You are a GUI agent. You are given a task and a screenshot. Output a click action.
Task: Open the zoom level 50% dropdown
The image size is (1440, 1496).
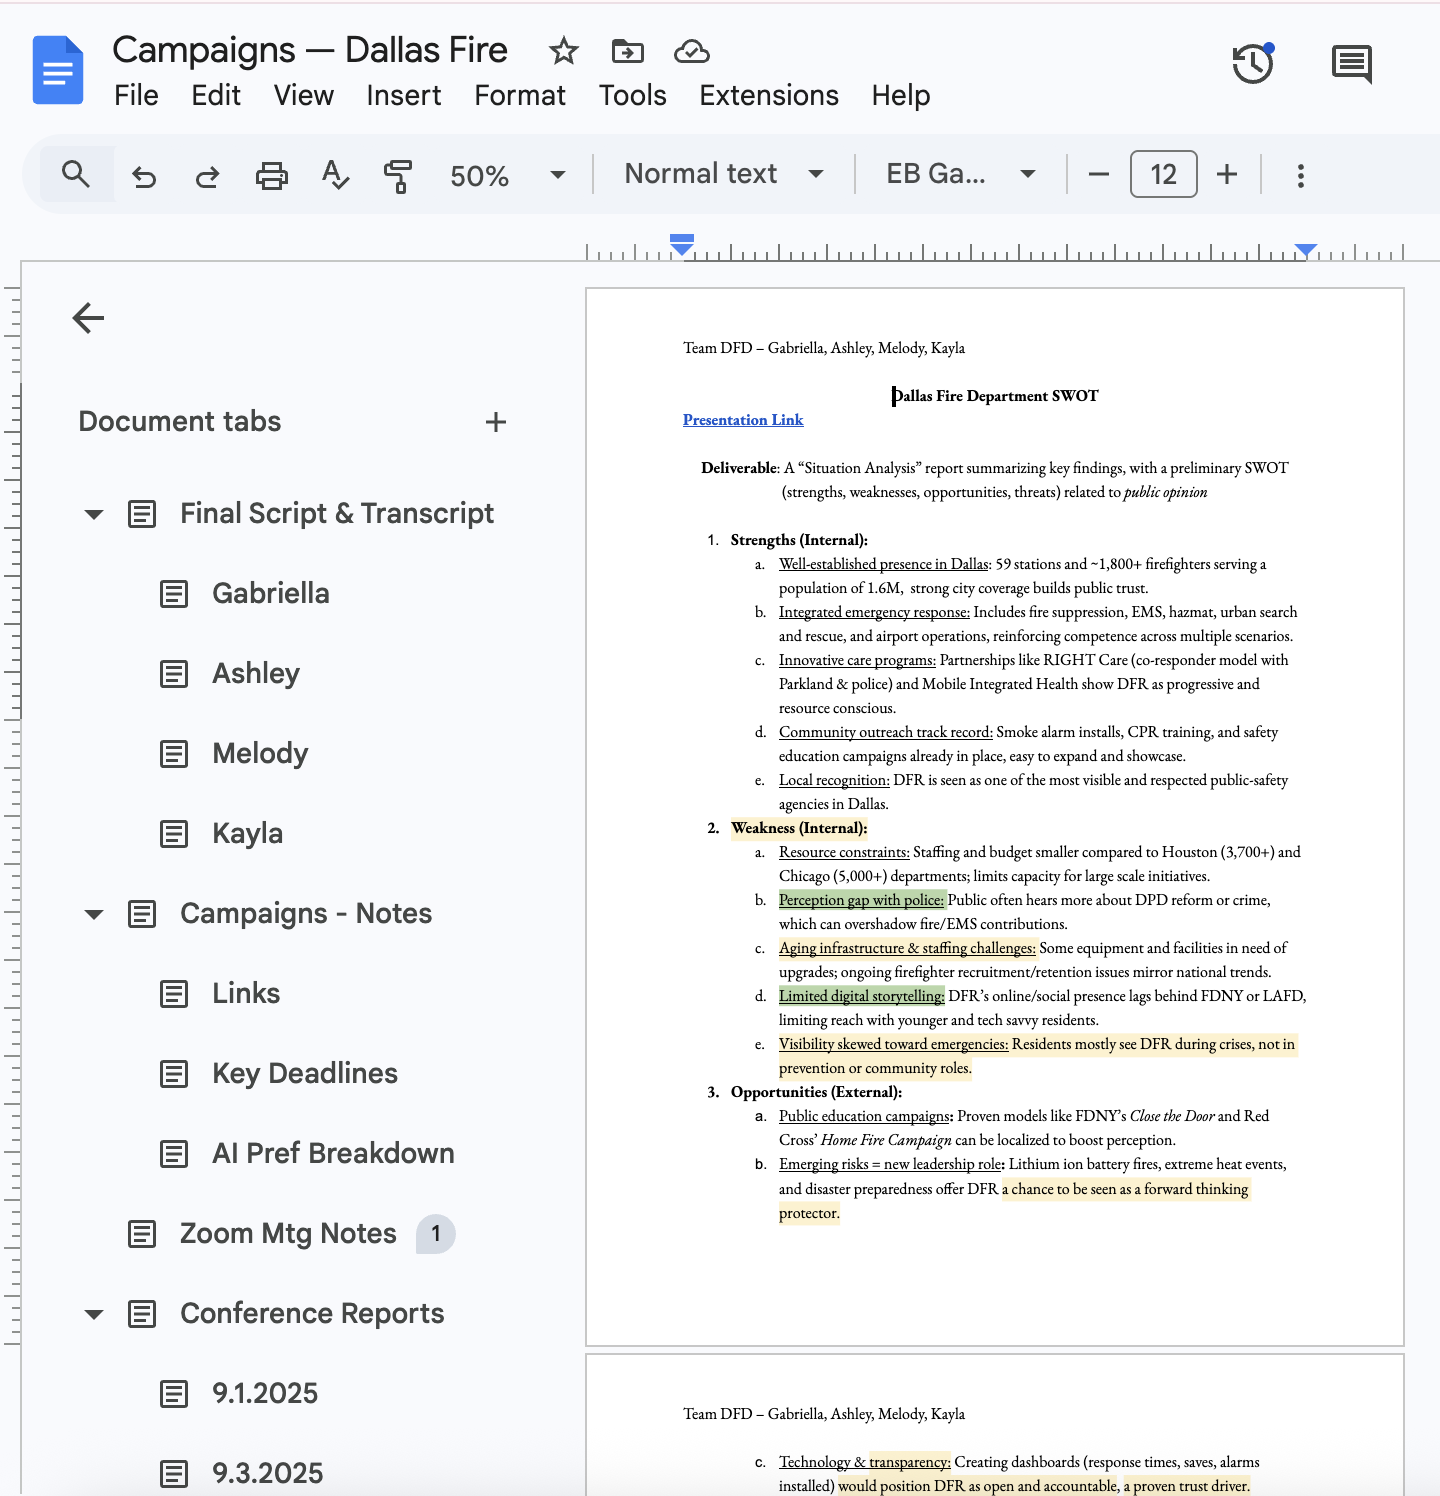point(508,176)
